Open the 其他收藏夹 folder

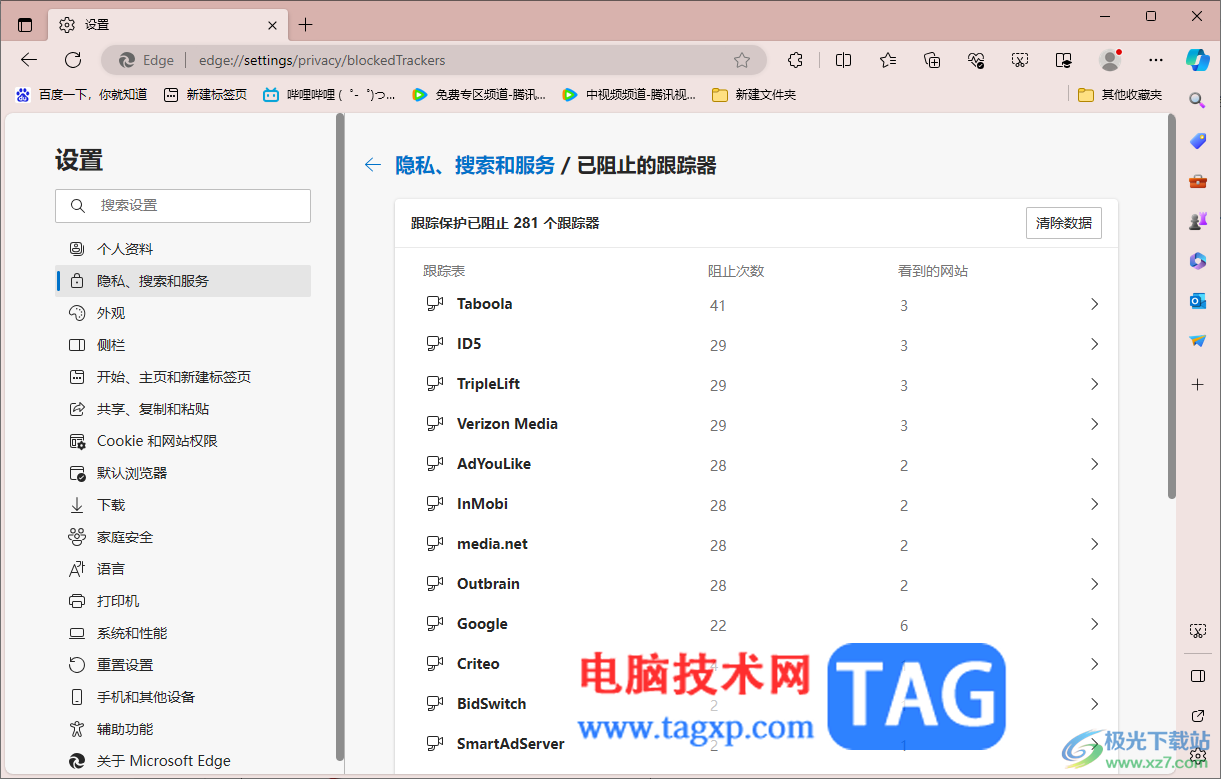pyautogui.click(x=1121, y=95)
